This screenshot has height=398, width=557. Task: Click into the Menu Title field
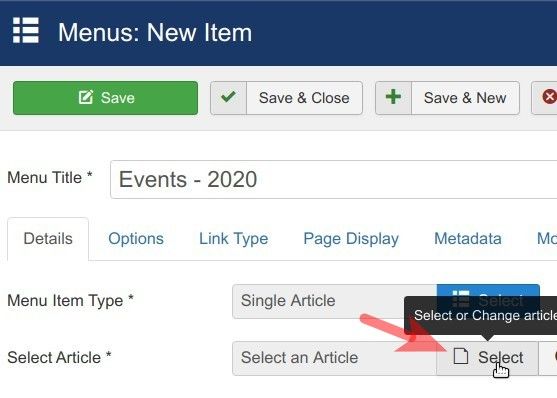[x=333, y=179]
